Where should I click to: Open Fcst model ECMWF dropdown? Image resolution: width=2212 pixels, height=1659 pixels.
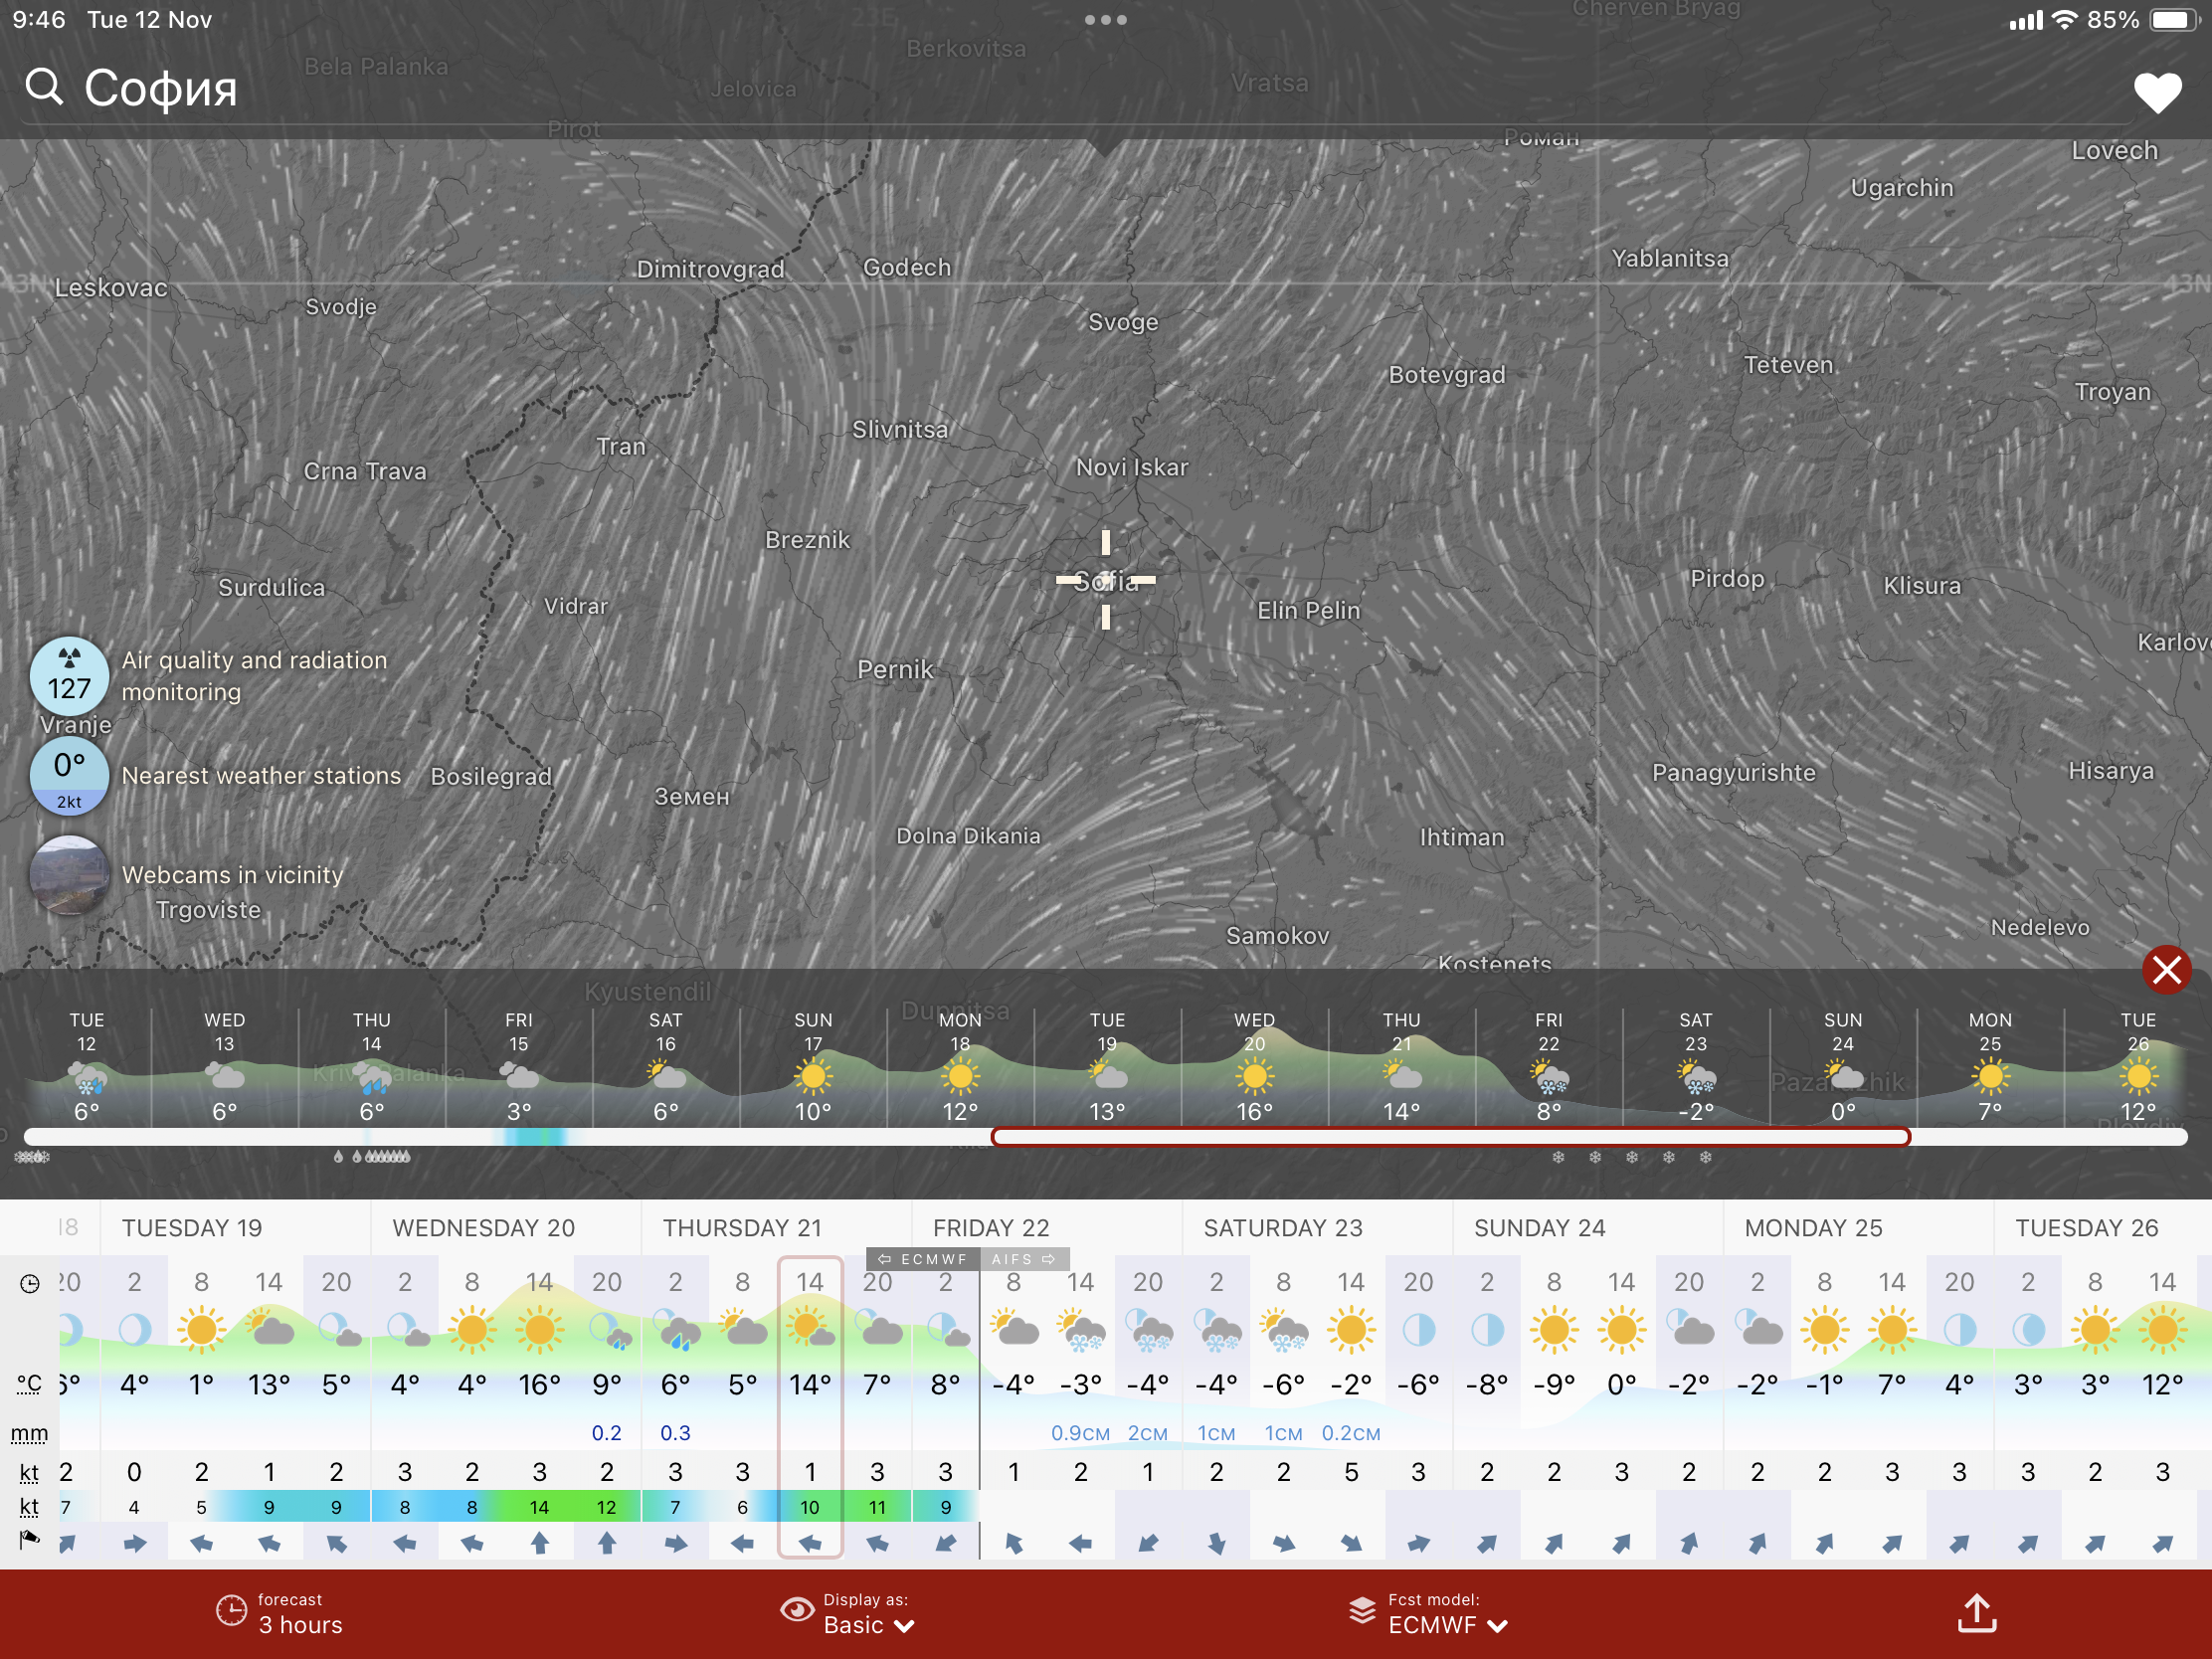(1428, 1613)
